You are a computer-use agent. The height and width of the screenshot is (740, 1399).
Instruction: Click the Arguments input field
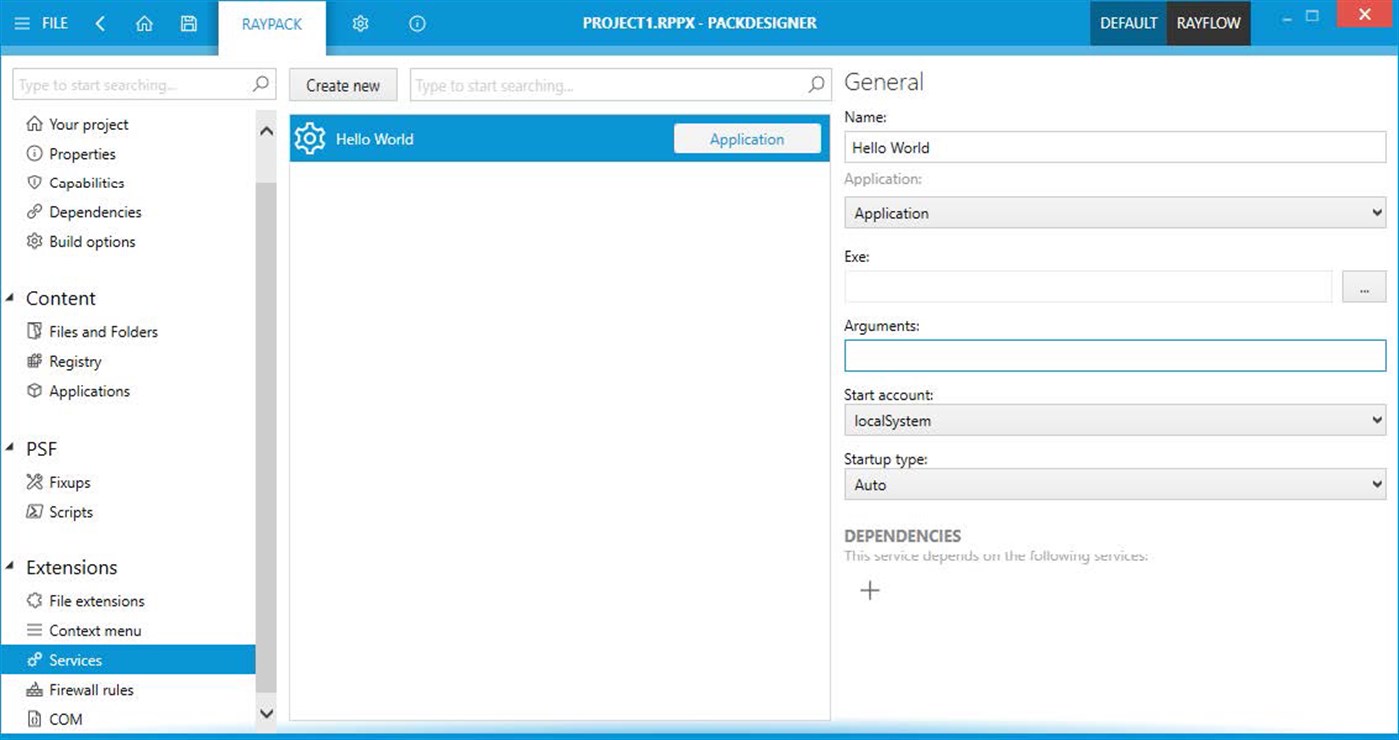coord(1115,356)
